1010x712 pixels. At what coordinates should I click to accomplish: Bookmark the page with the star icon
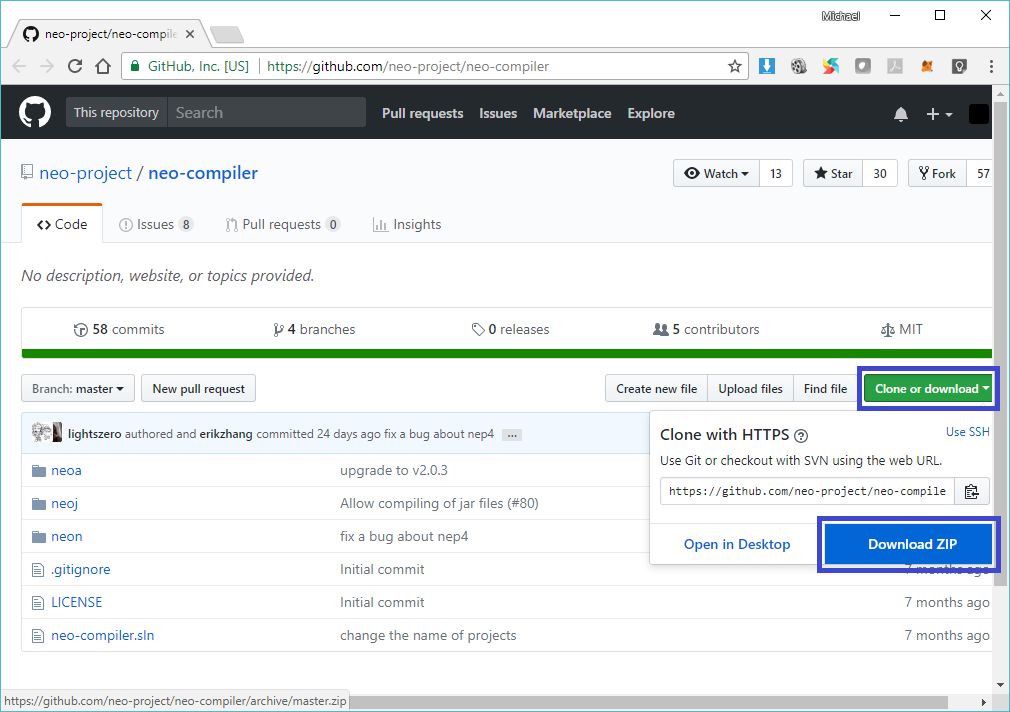pos(734,66)
